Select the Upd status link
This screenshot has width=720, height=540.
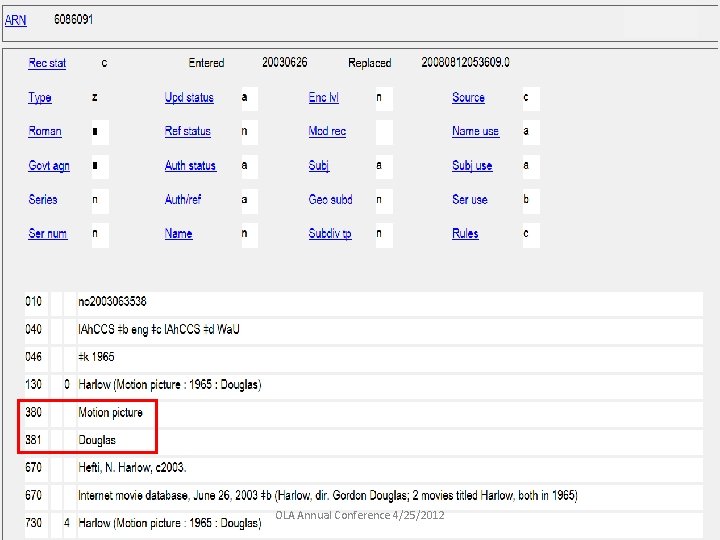pyautogui.click(x=189, y=98)
